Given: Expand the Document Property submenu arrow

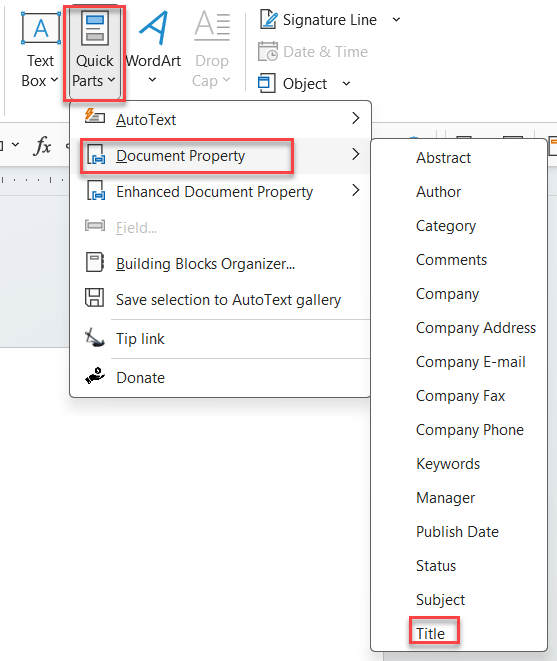Looking at the screenshot, I should click(x=355, y=154).
